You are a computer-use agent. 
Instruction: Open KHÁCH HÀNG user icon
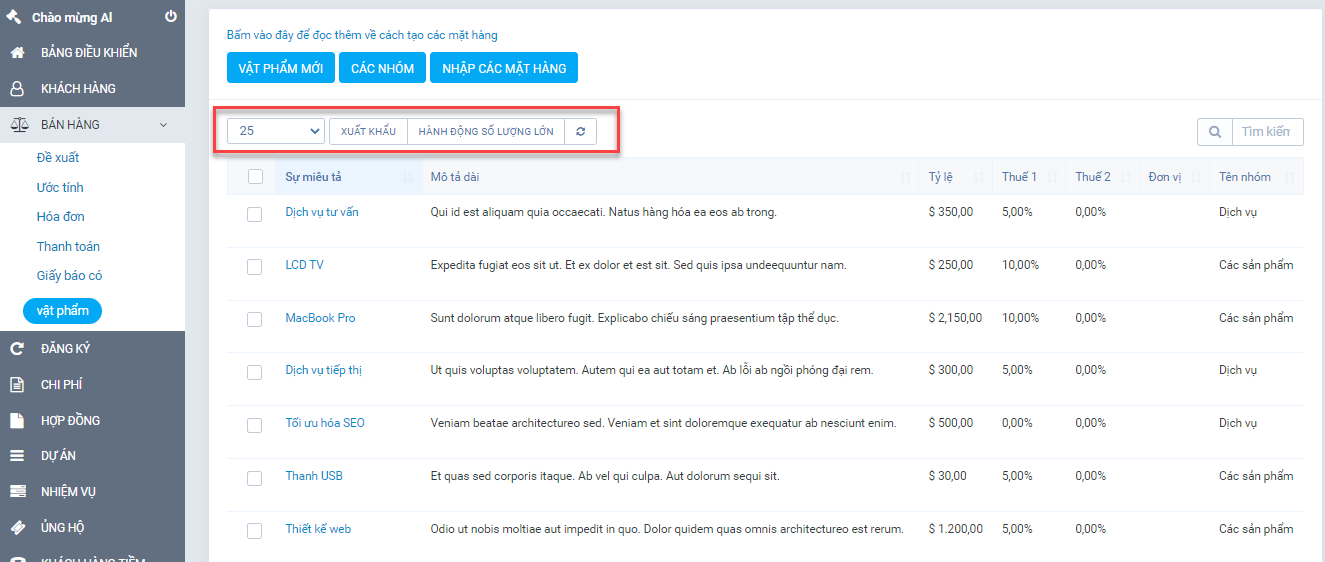point(17,89)
